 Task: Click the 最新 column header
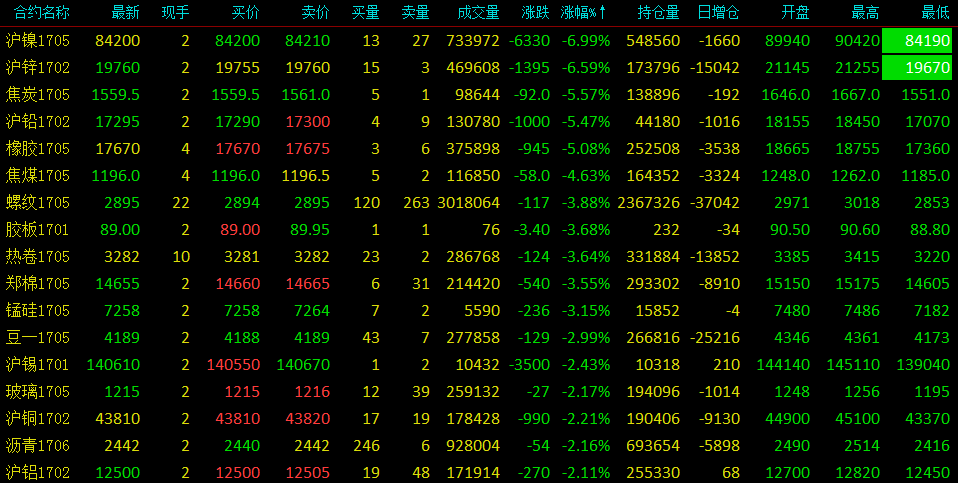point(126,12)
